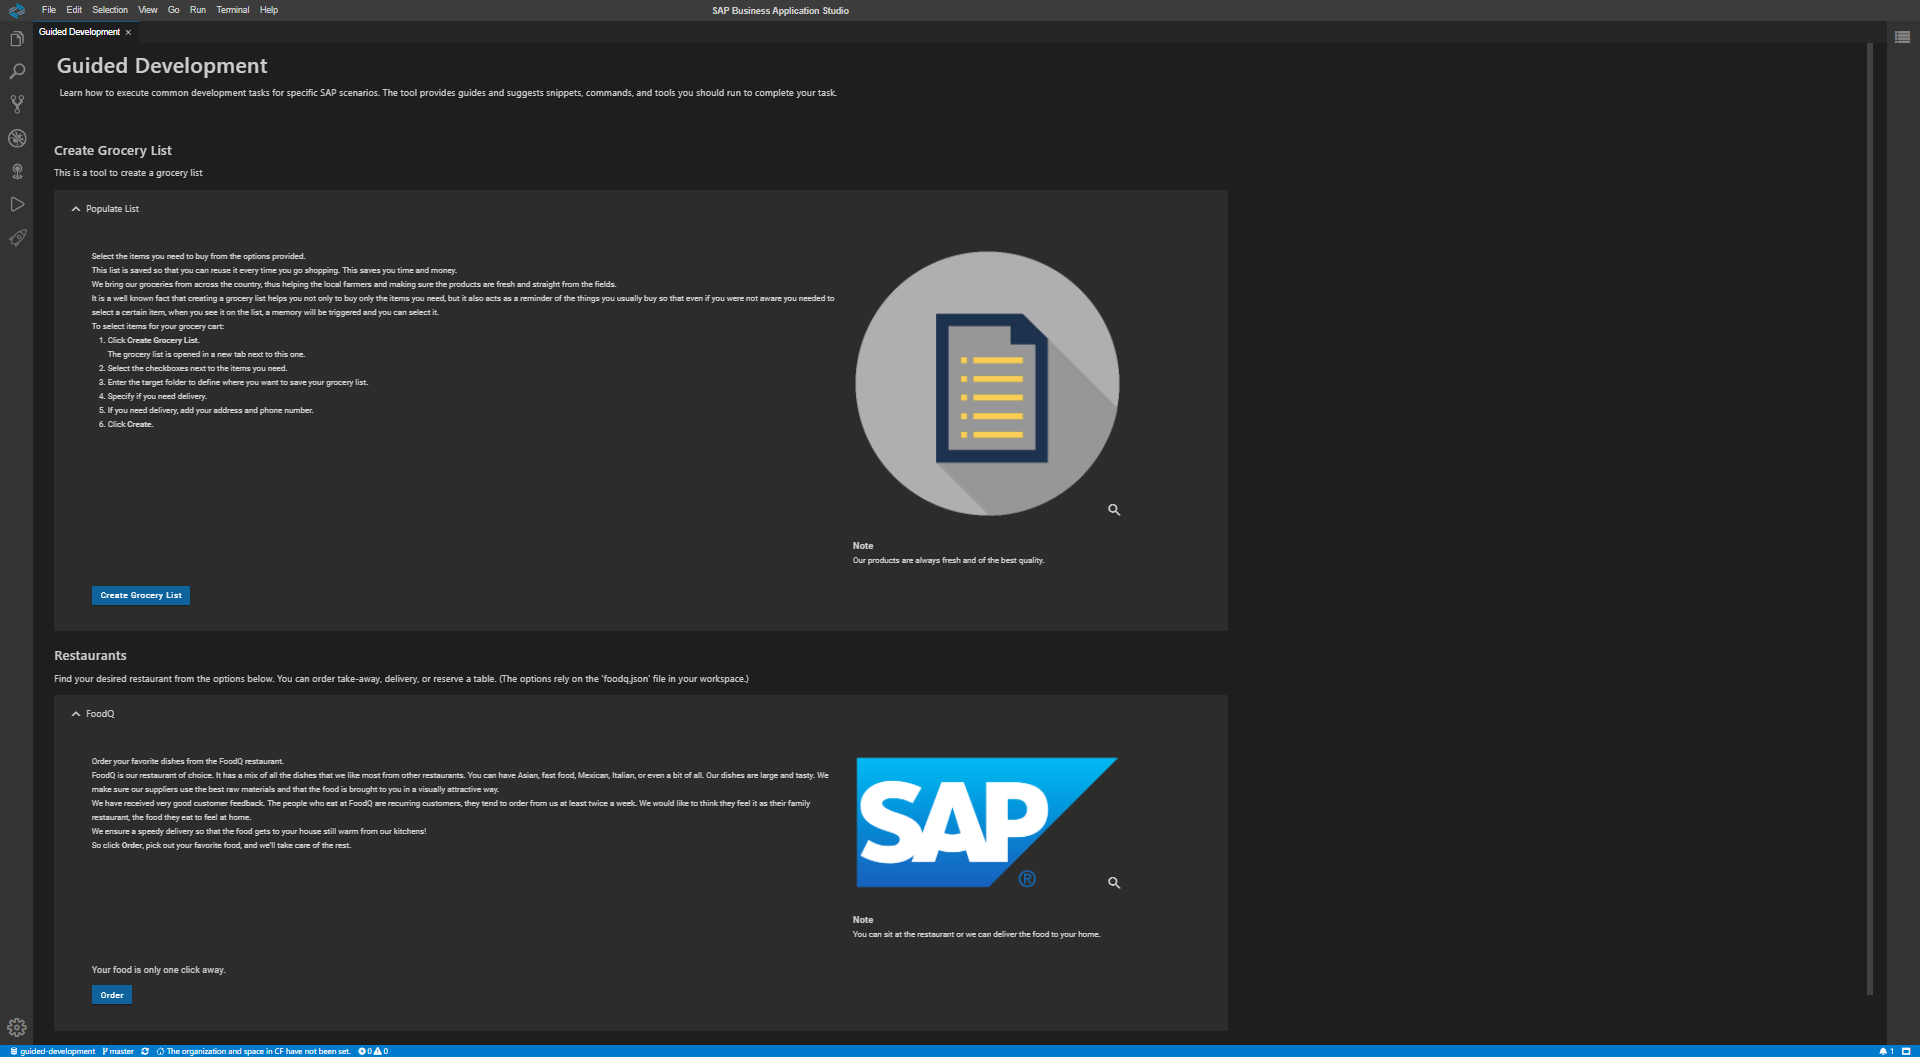Image resolution: width=1920 pixels, height=1057 pixels.
Task: Open the notifications bell in status bar
Action: (1886, 1051)
